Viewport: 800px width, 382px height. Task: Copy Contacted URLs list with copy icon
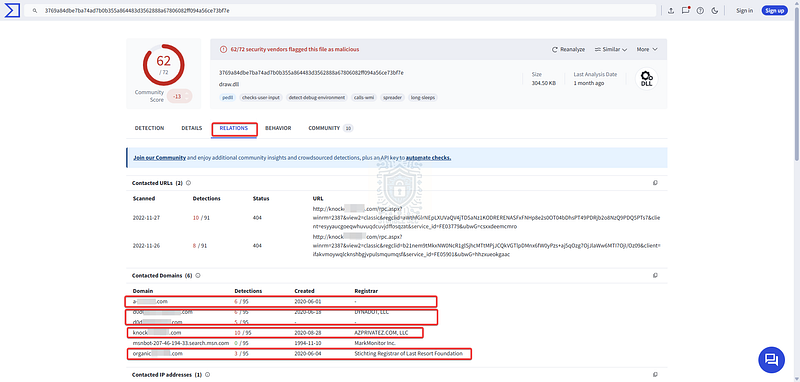[655, 183]
